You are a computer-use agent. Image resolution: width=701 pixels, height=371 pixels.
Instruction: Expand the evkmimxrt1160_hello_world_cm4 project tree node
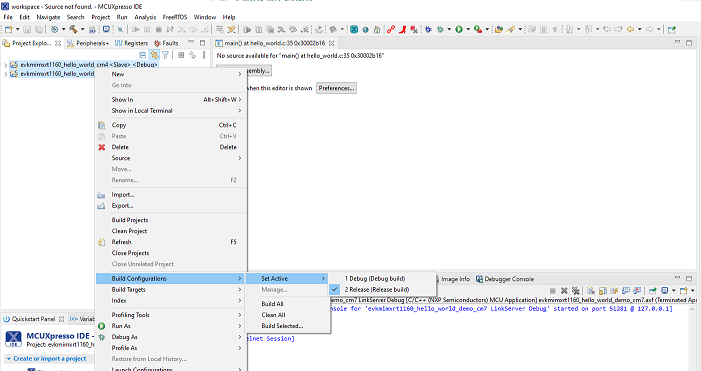click(x=5, y=65)
